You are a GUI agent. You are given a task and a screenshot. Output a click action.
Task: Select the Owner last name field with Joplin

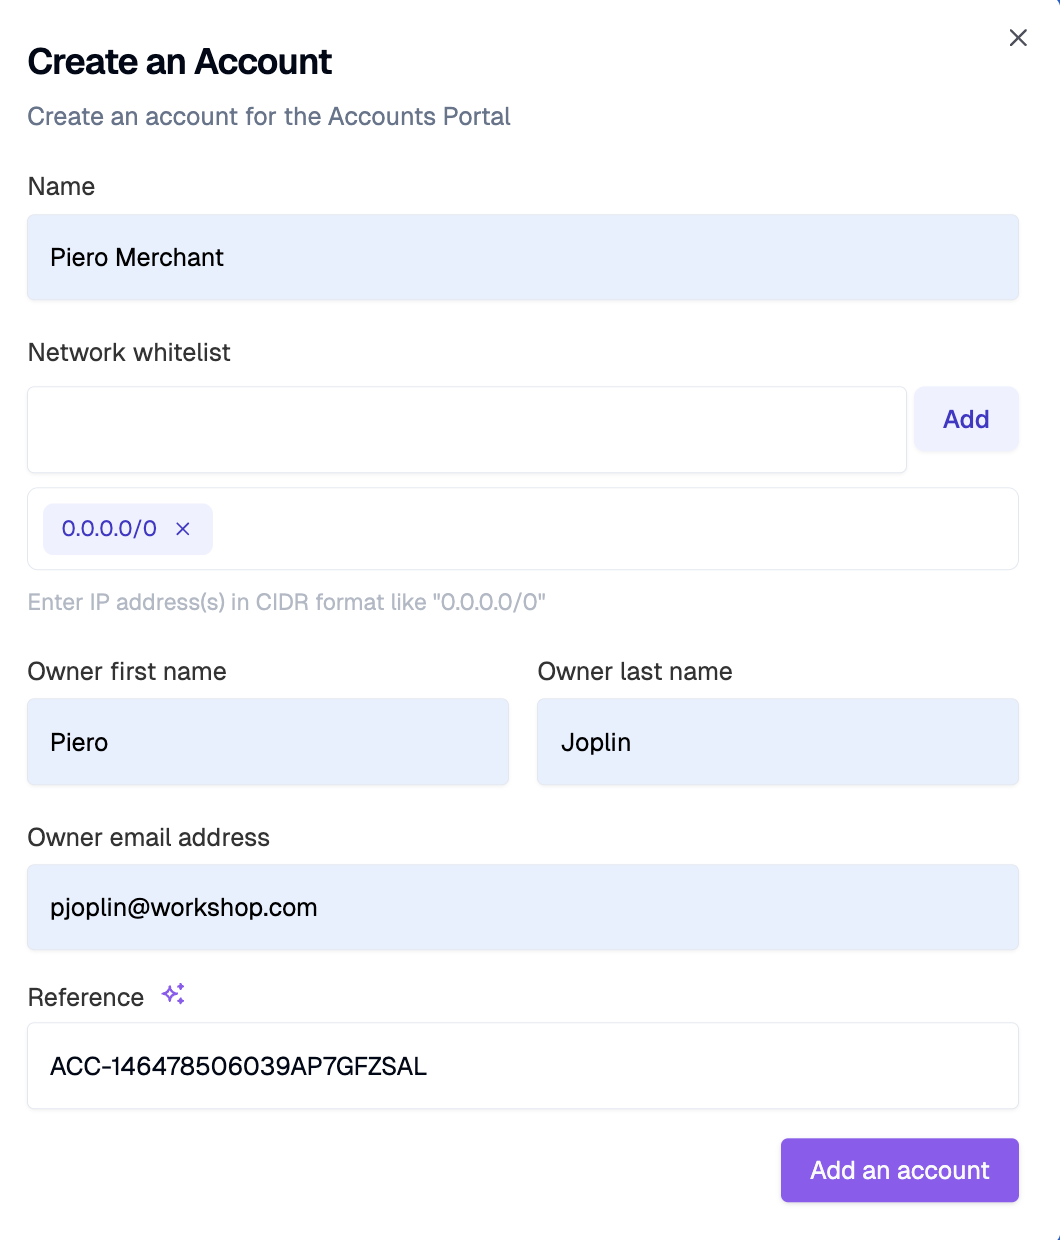pyautogui.click(x=778, y=742)
